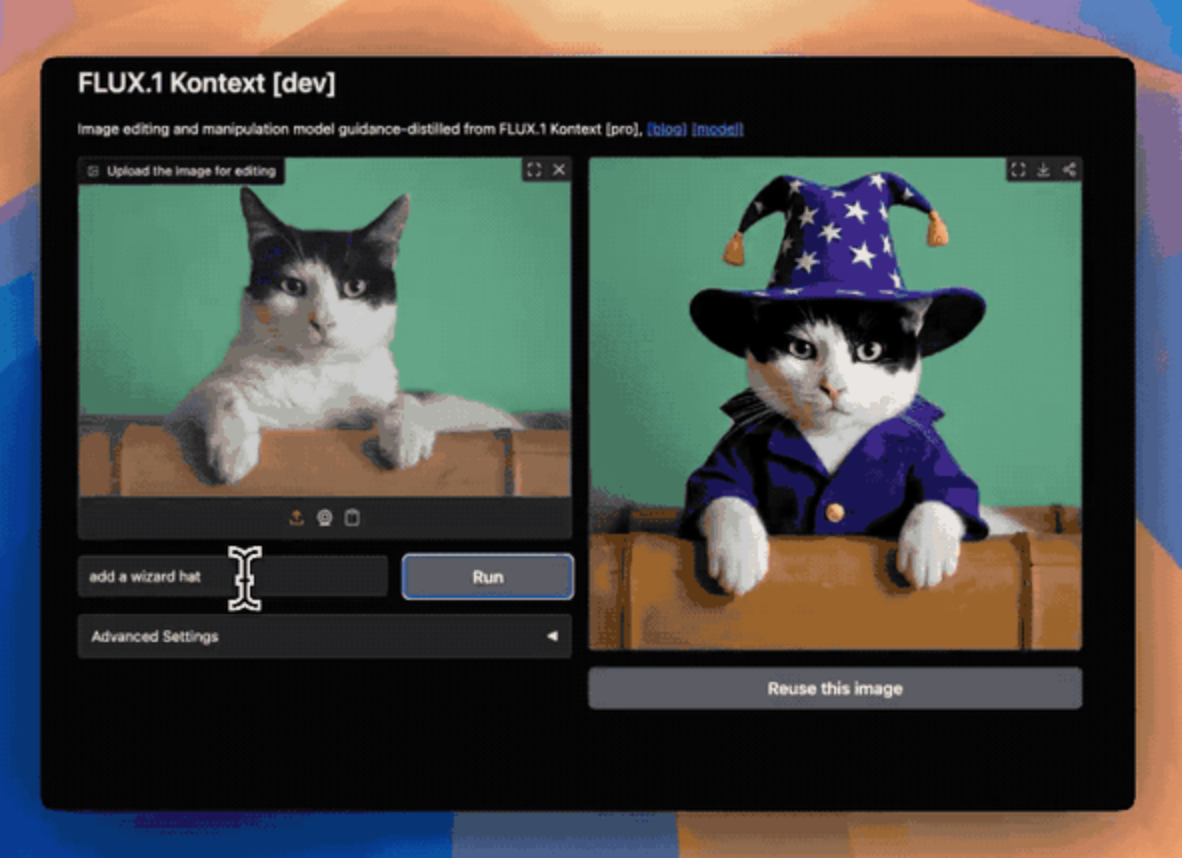Click the upload file icon below input image

pos(296,518)
